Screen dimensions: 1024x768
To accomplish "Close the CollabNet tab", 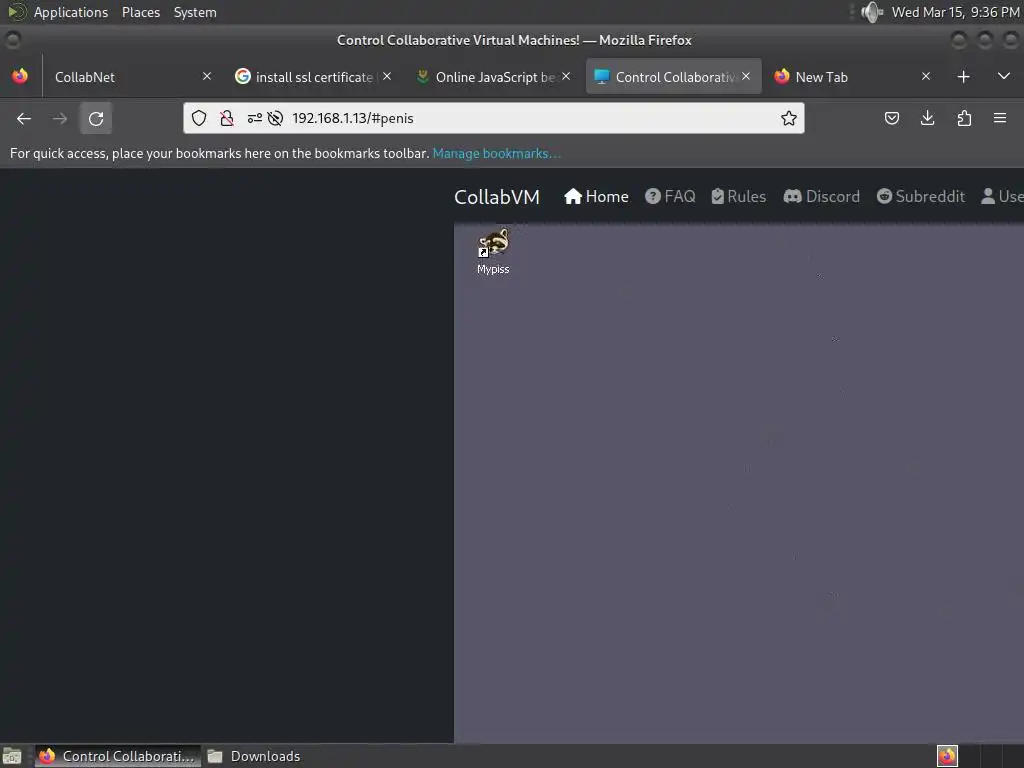I will click(x=207, y=76).
